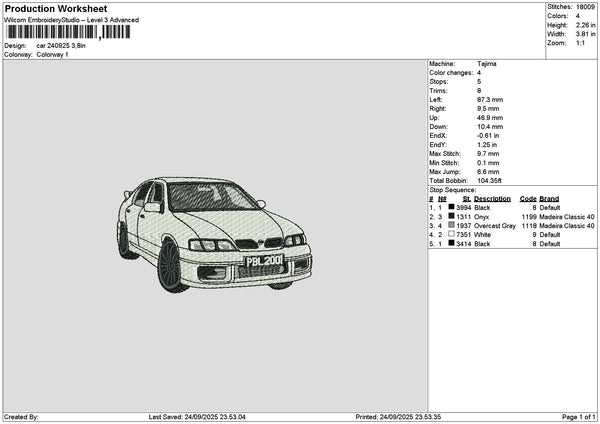
Task: Click the Up value 46.9 mm
Action: click(x=490, y=118)
